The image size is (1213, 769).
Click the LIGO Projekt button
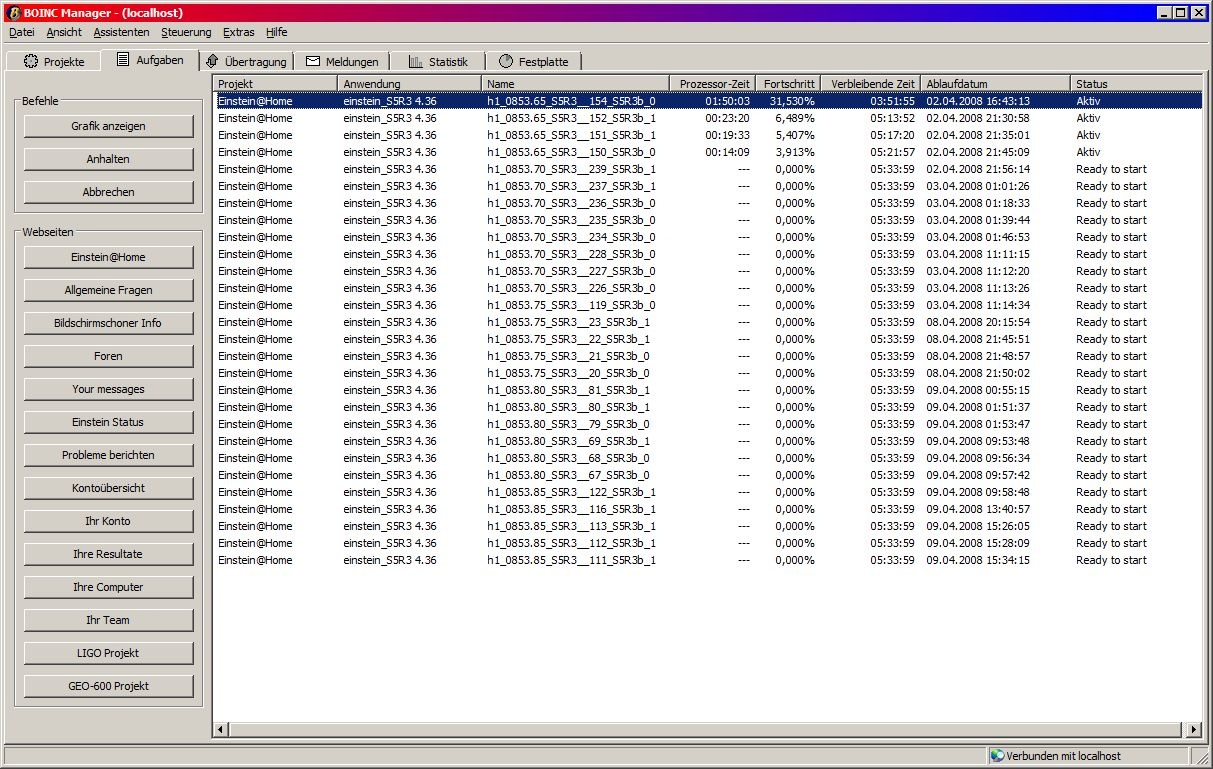[x=108, y=653]
